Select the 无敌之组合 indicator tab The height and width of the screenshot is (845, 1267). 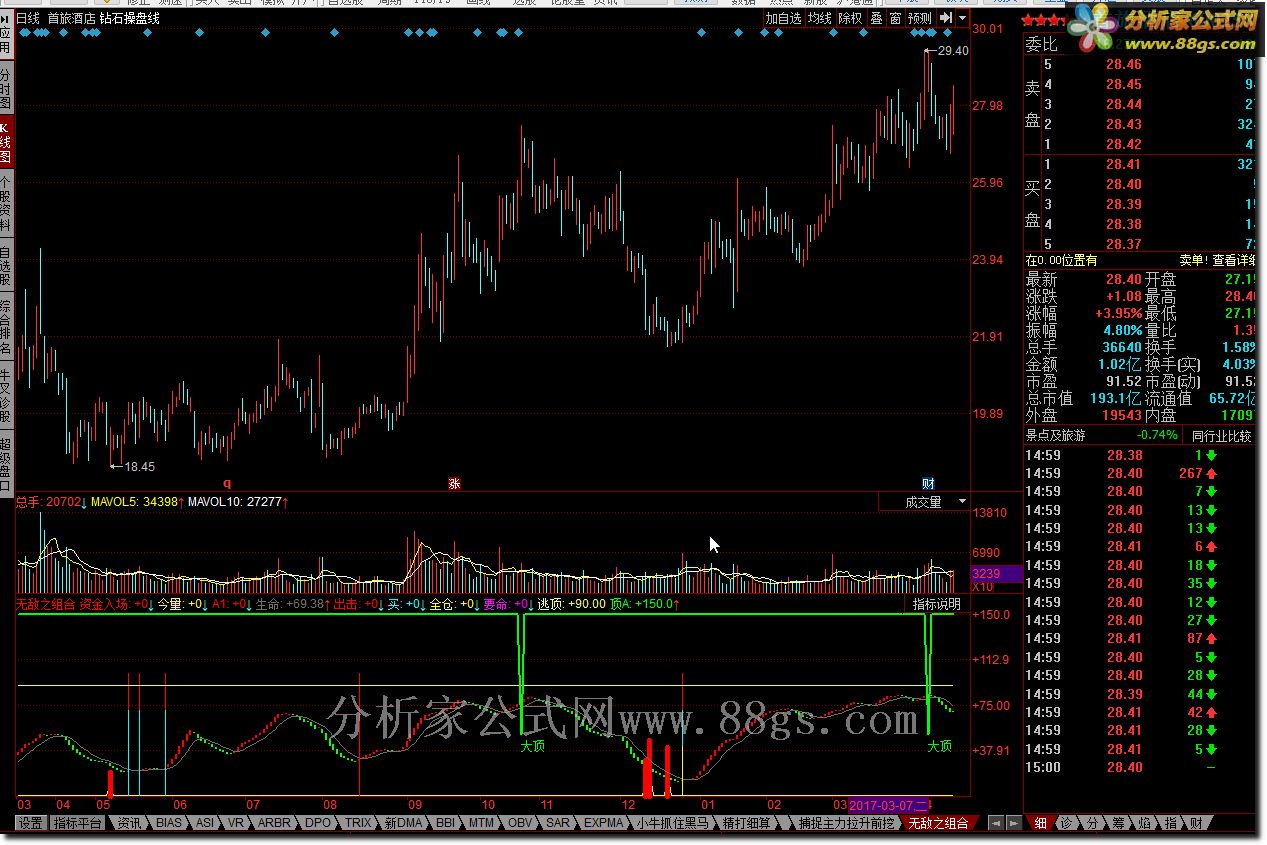[x=939, y=823]
